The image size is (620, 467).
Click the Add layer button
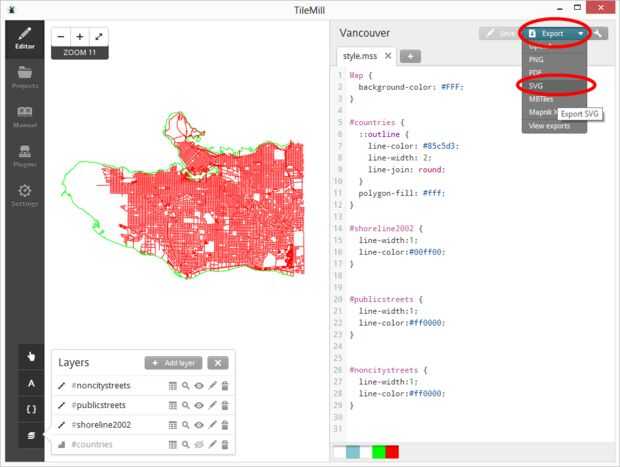[x=173, y=363]
